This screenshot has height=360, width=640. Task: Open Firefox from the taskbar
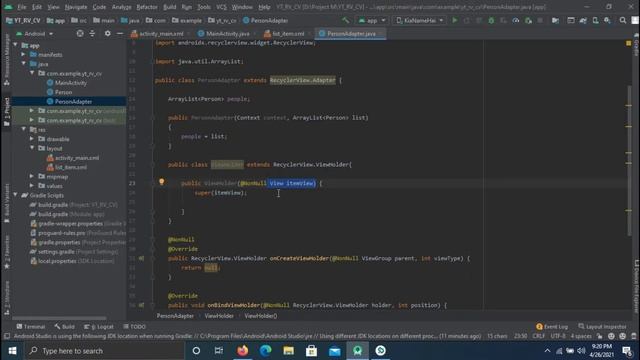(x=242, y=351)
